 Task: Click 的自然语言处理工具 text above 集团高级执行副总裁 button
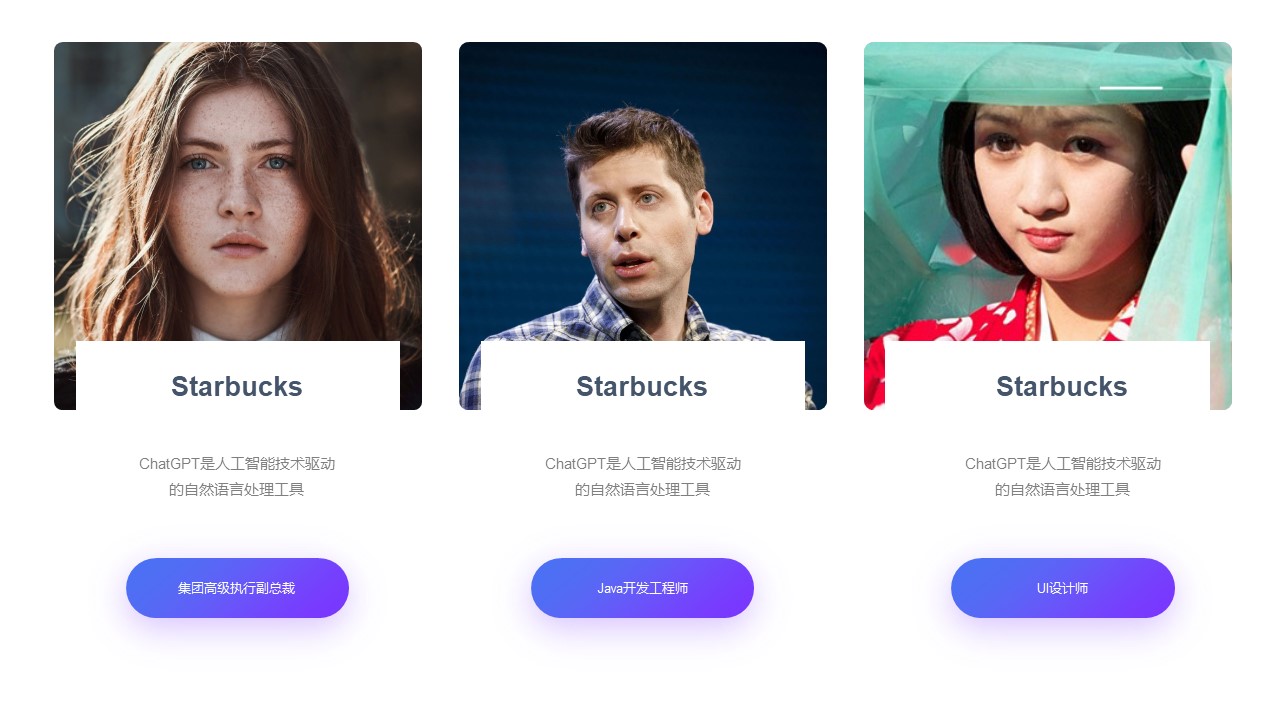coord(237,490)
